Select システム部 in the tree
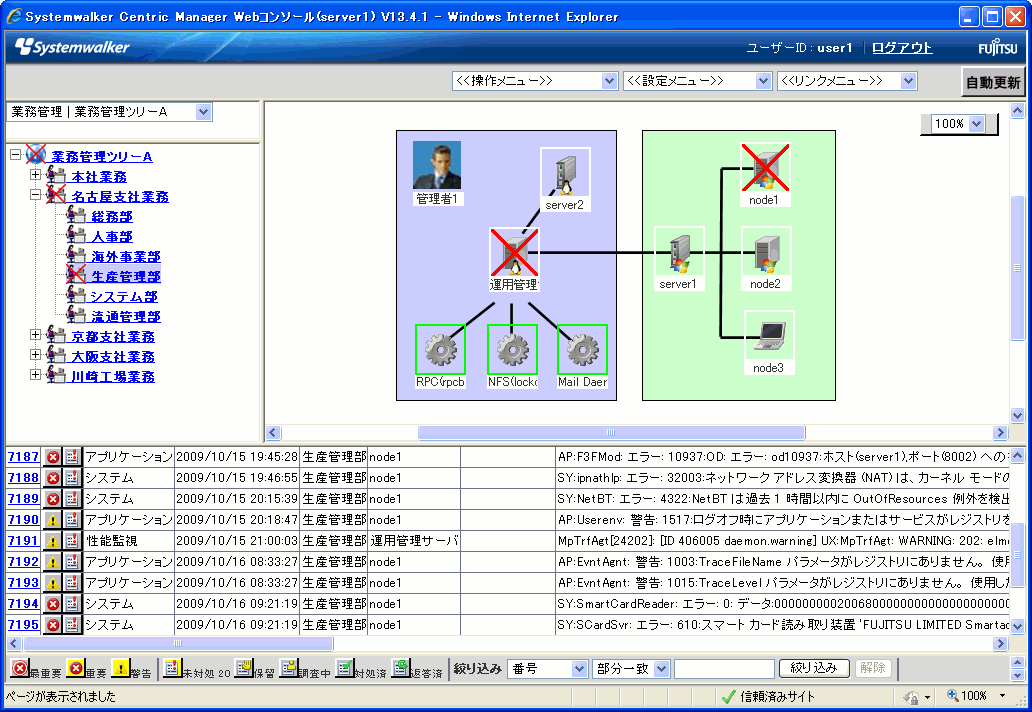Image resolution: width=1032 pixels, height=712 pixels. pos(124,297)
